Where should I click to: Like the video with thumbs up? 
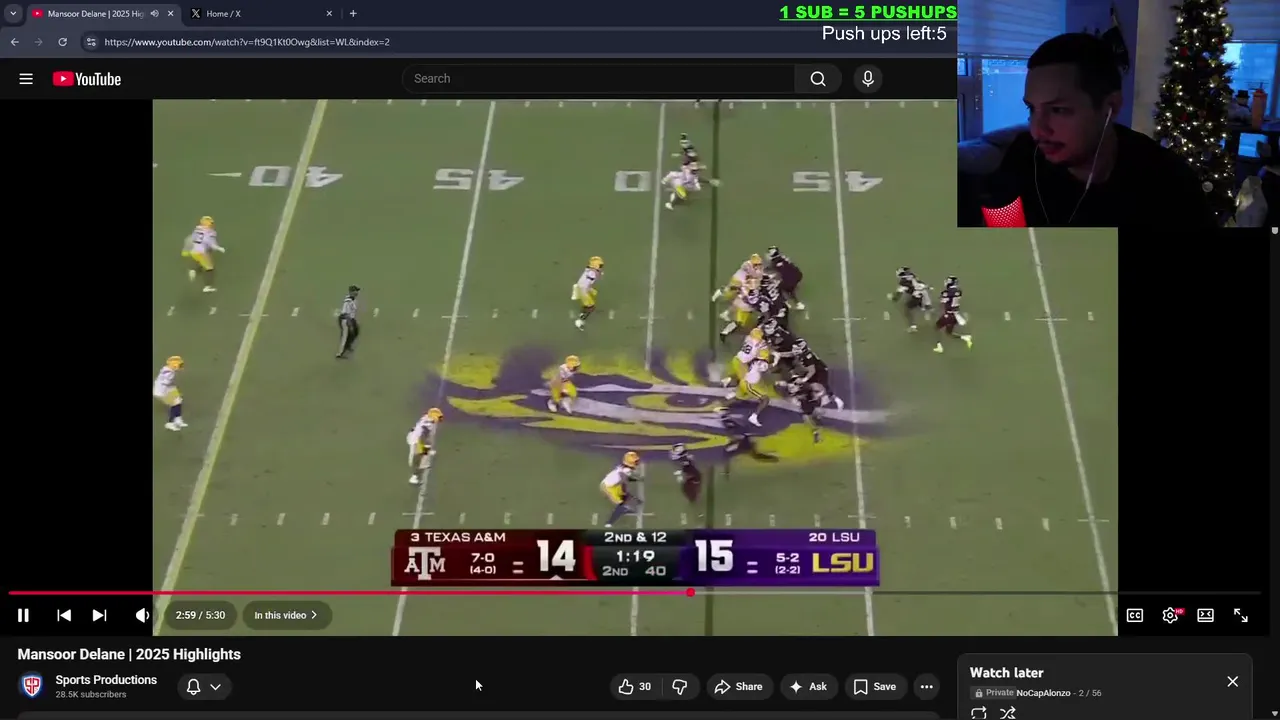[x=635, y=686]
